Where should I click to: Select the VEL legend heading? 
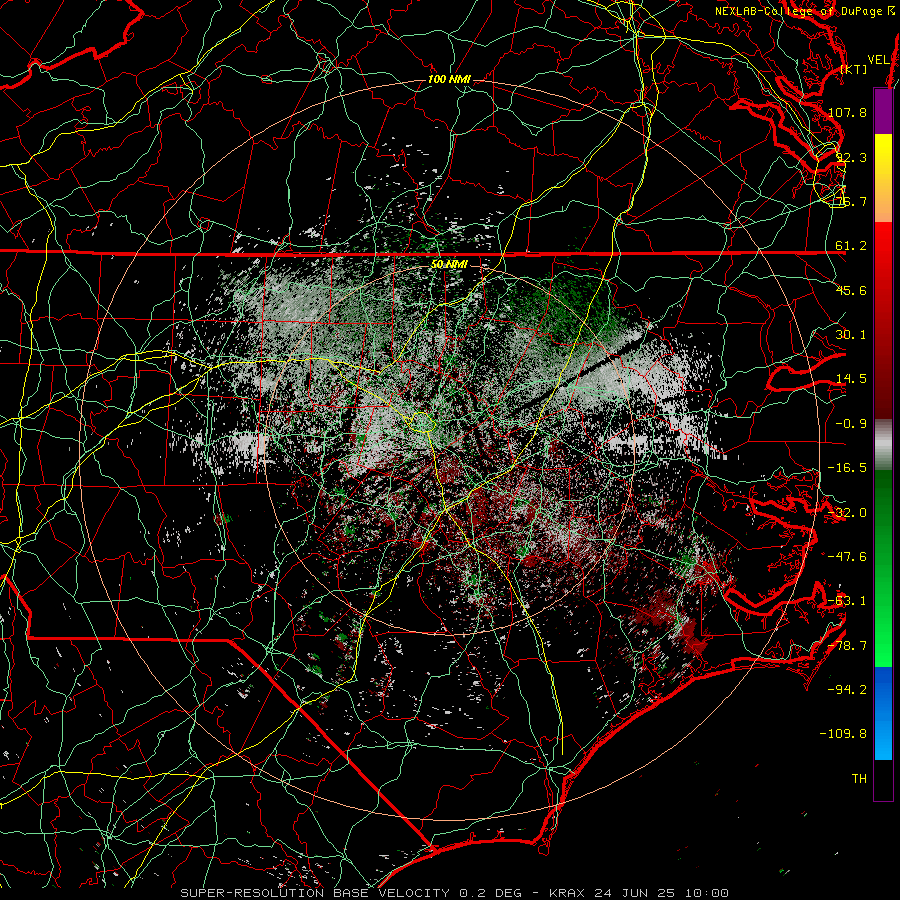click(x=879, y=60)
